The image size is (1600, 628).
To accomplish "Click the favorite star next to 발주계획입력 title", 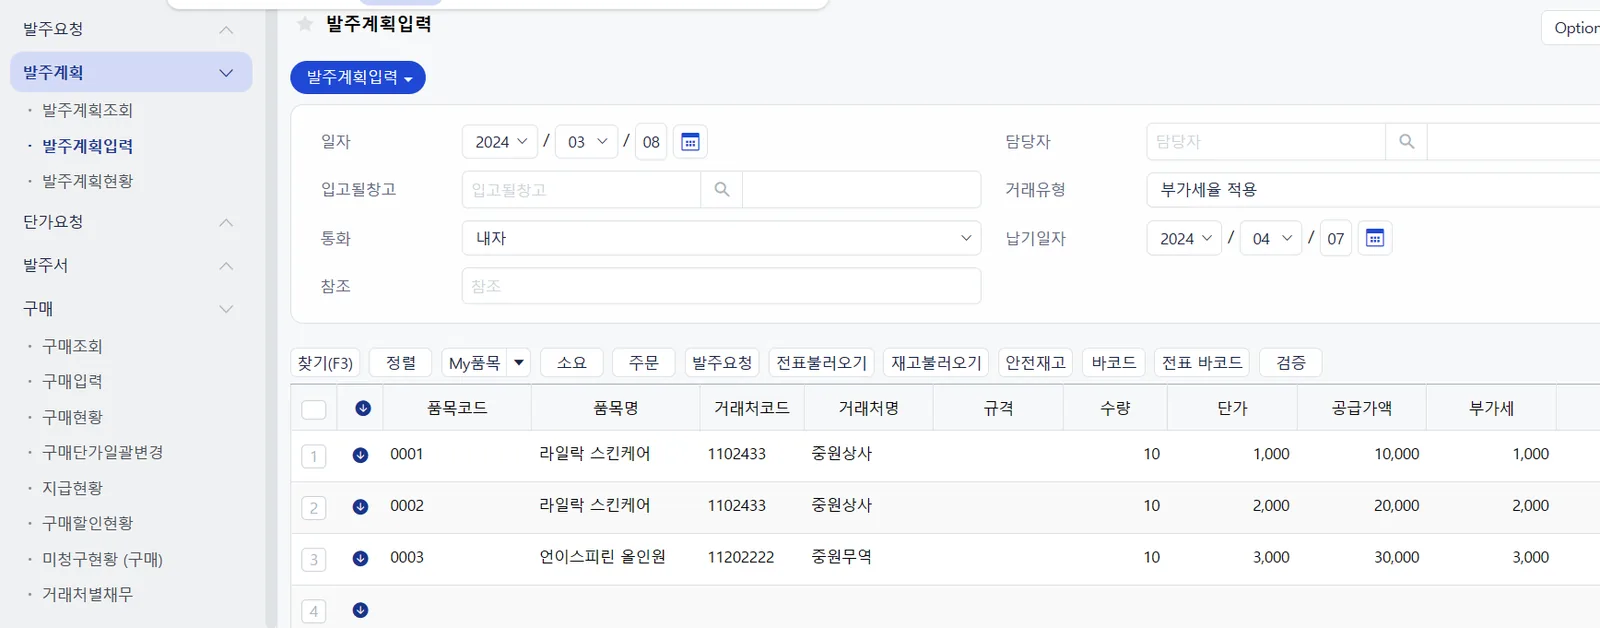I will (305, 24).
